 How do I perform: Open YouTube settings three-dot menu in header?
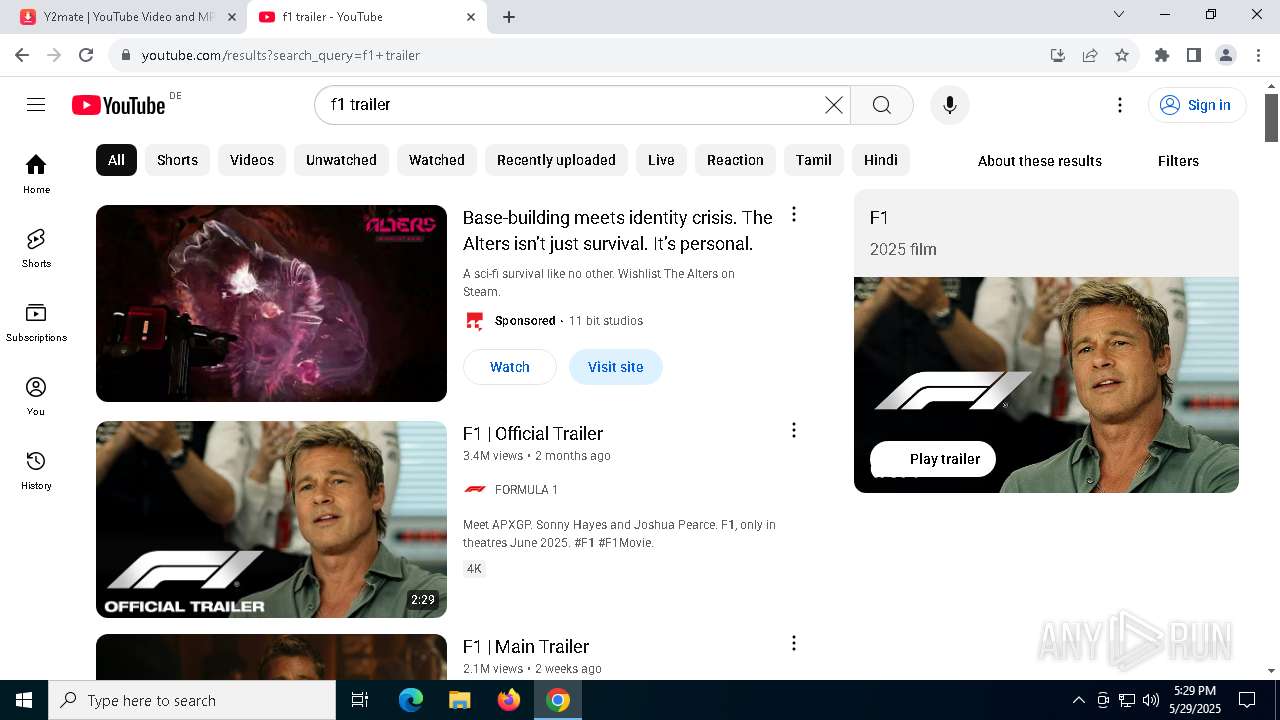click(x=1120, y=105)
